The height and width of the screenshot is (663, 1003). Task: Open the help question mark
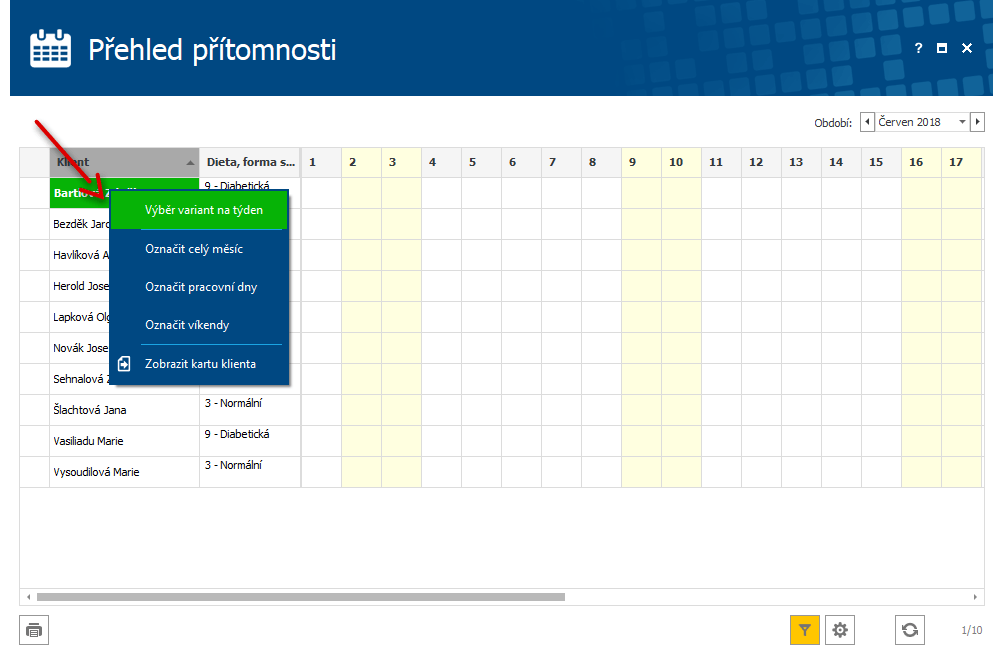919,48
